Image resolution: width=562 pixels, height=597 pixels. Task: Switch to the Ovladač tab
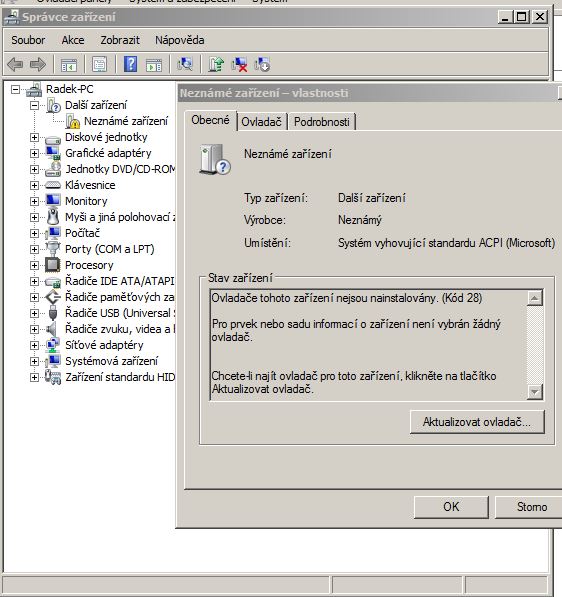[x=262, y=122]
